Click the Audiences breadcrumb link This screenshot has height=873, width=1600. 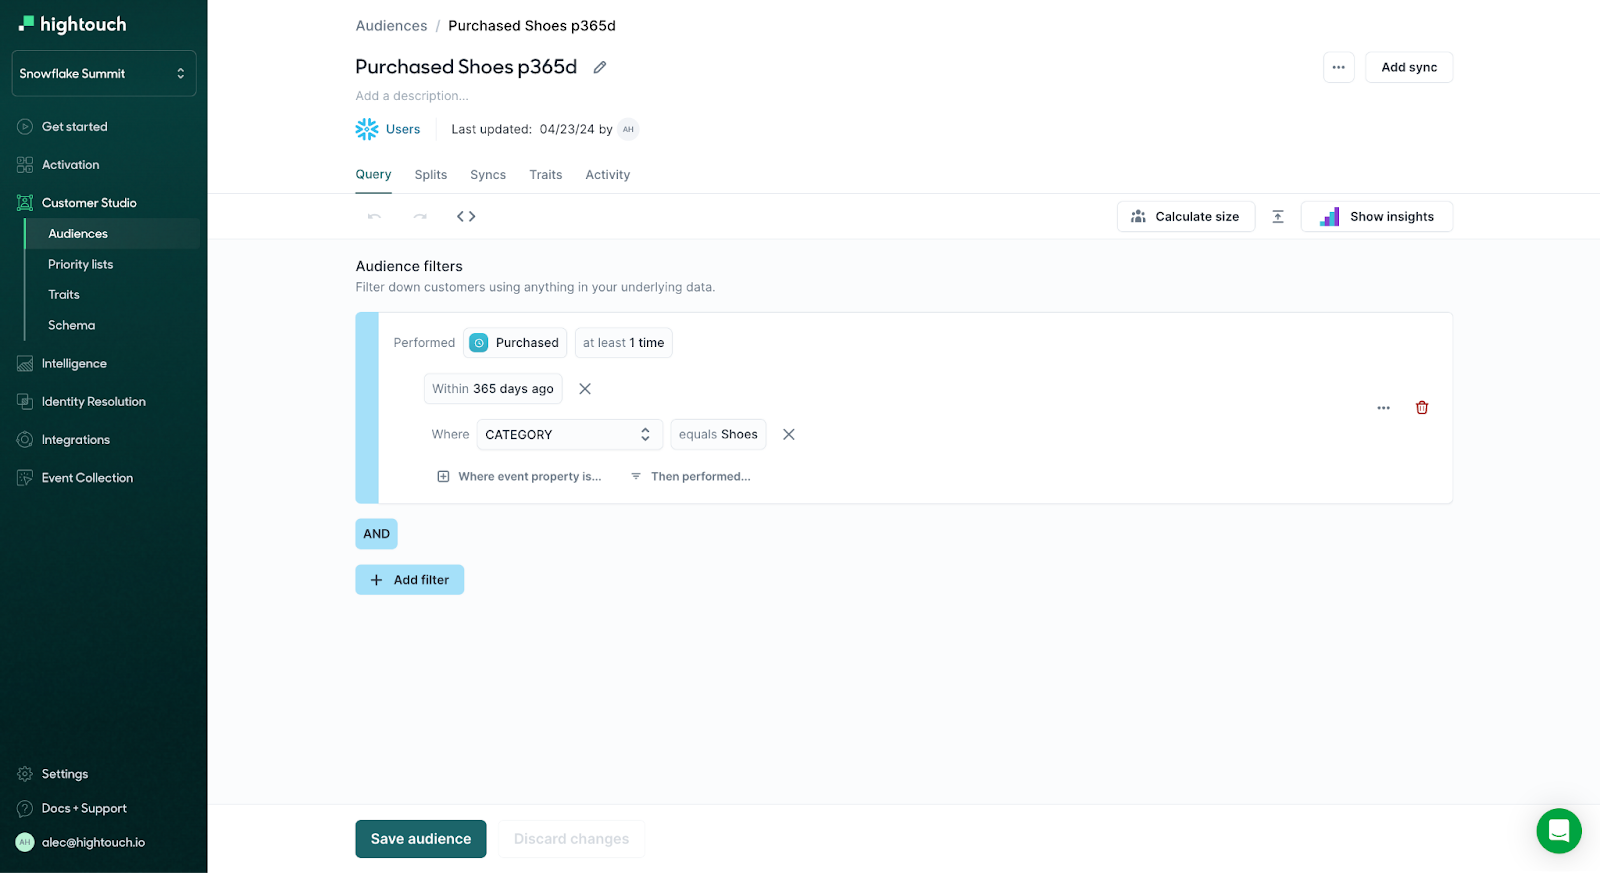(391, 26)
